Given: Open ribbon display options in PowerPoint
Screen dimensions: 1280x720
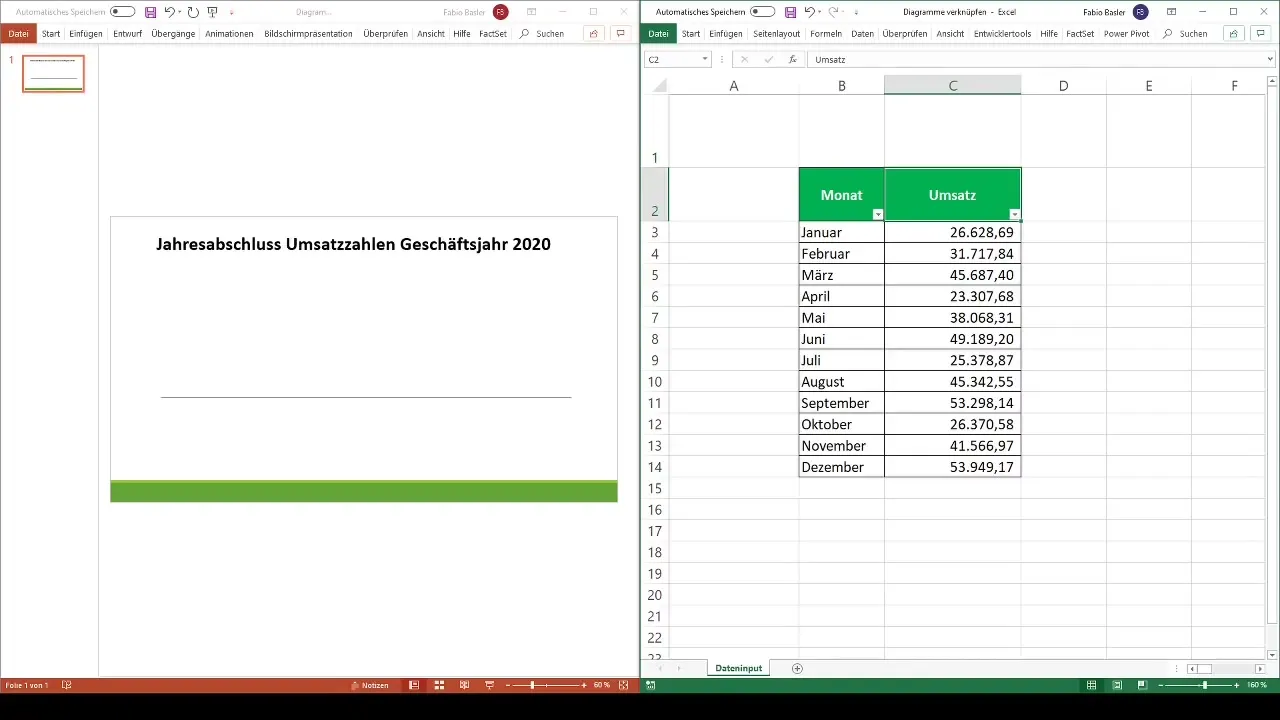Looking at the screenshot, I should [x=531, y=12].
